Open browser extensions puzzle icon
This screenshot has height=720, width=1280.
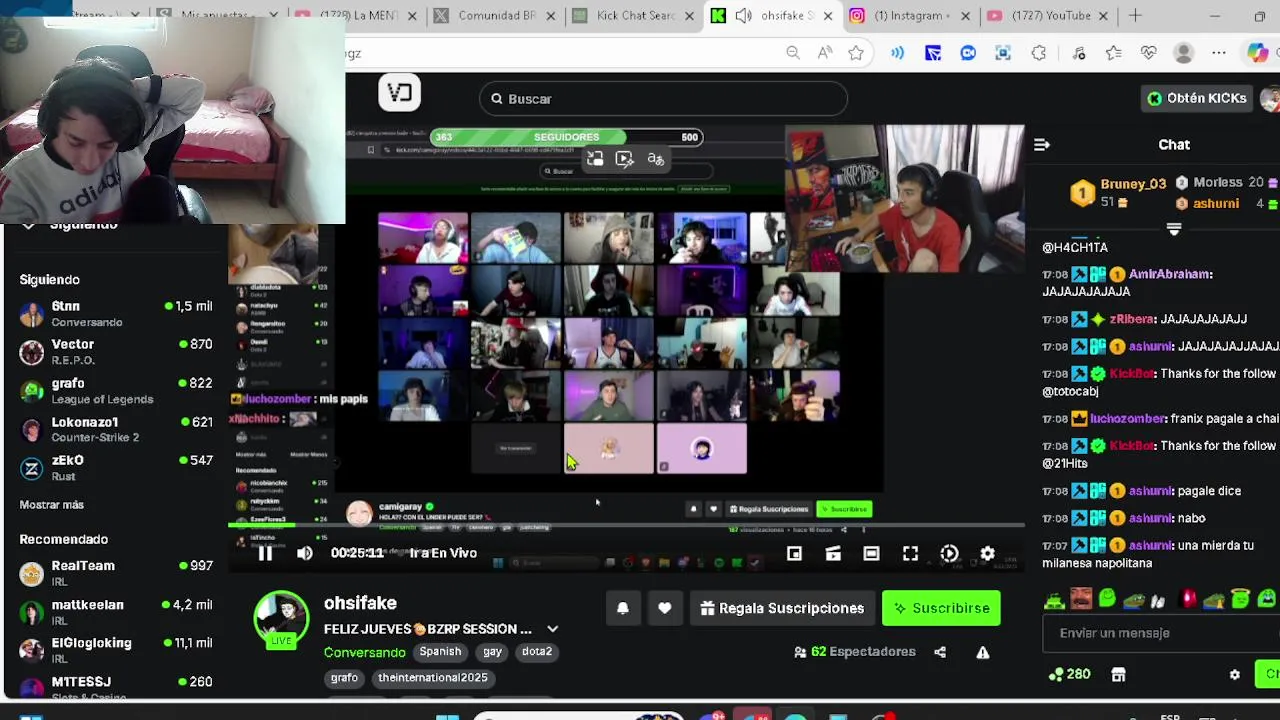[1039, 53]
